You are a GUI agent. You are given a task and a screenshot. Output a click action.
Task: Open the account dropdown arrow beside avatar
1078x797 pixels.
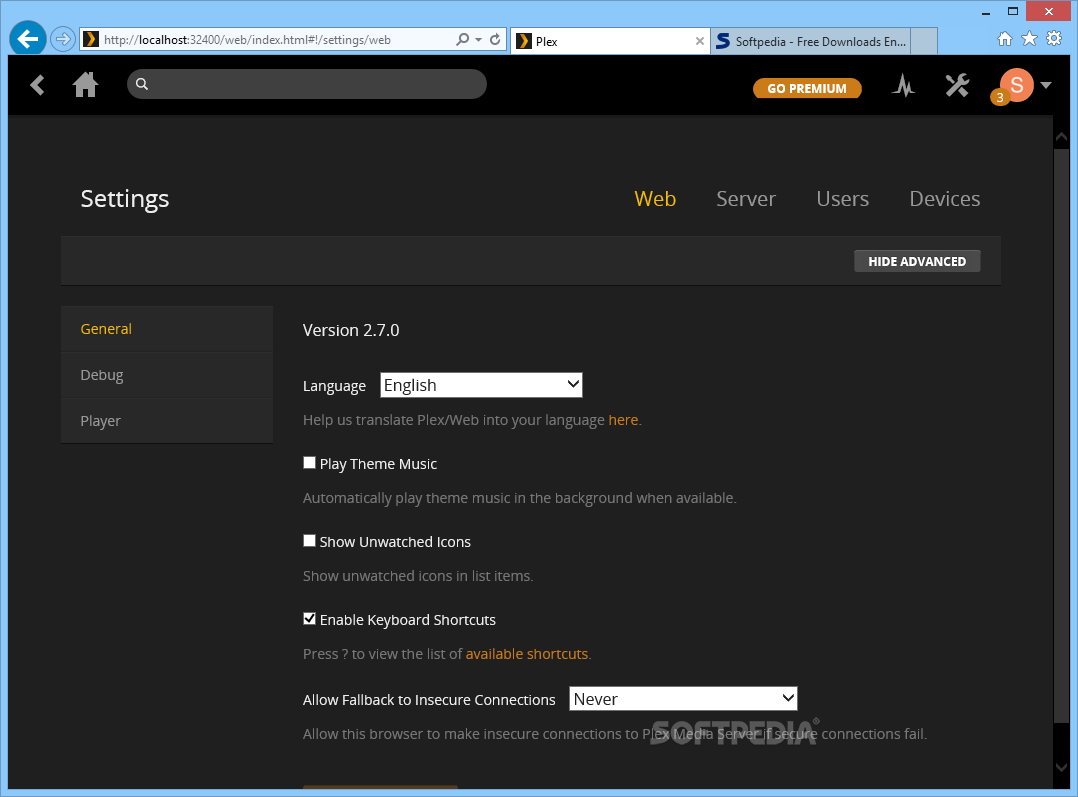point(1046,85)
